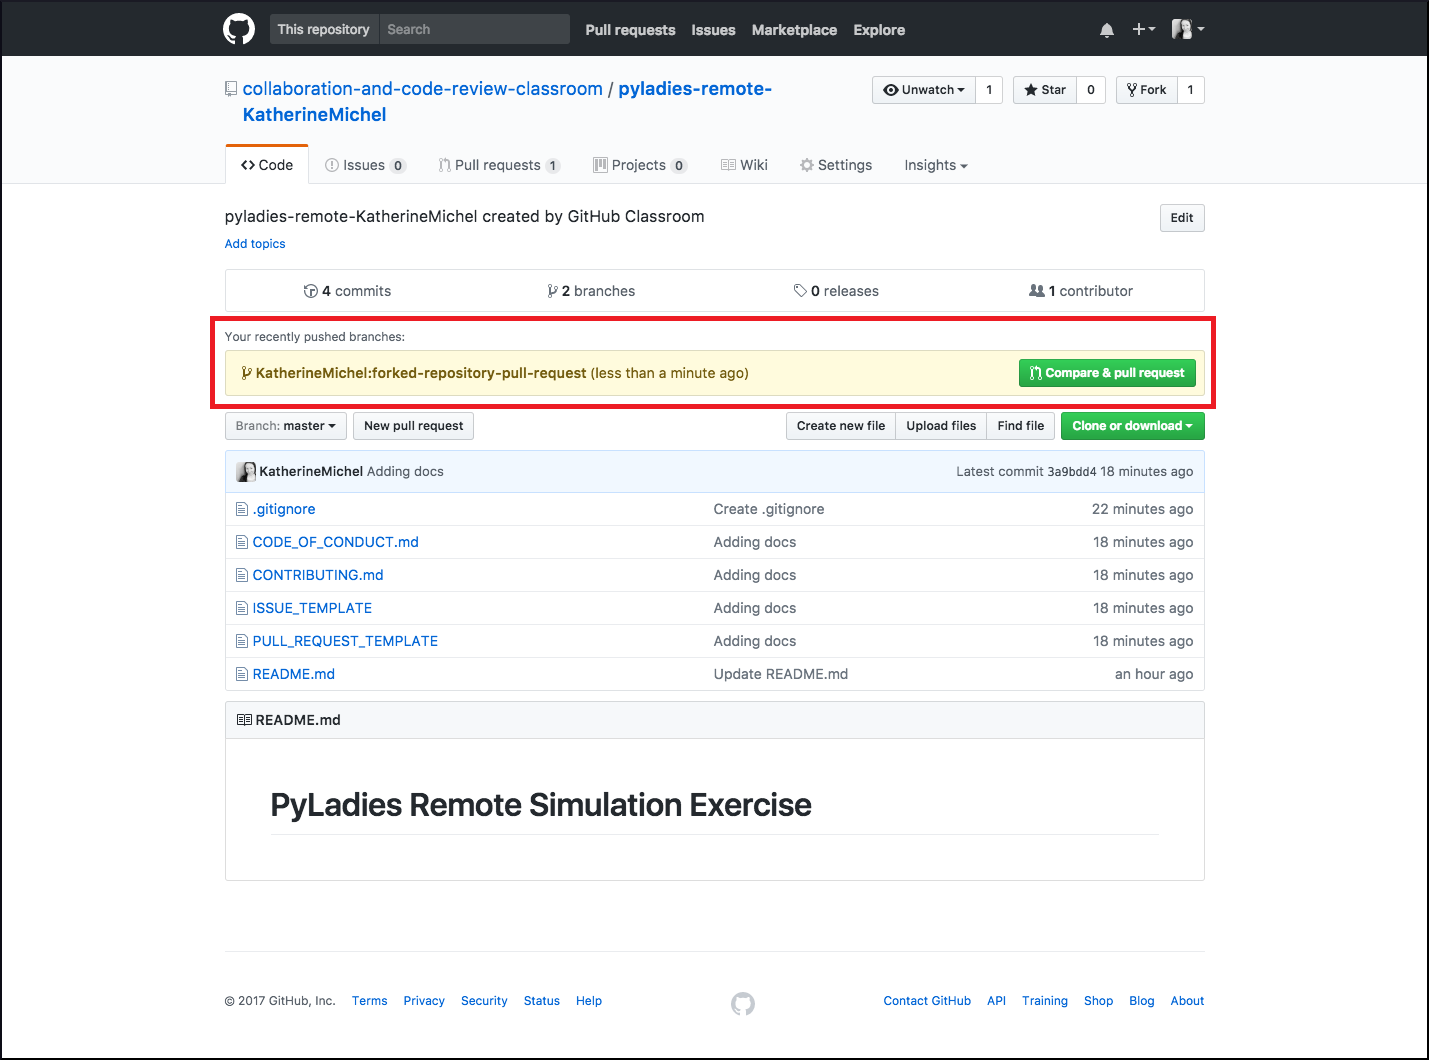This screenshot has height=1060, width=1429.
Task: Open the Projects tab
Action: (640, 165)
